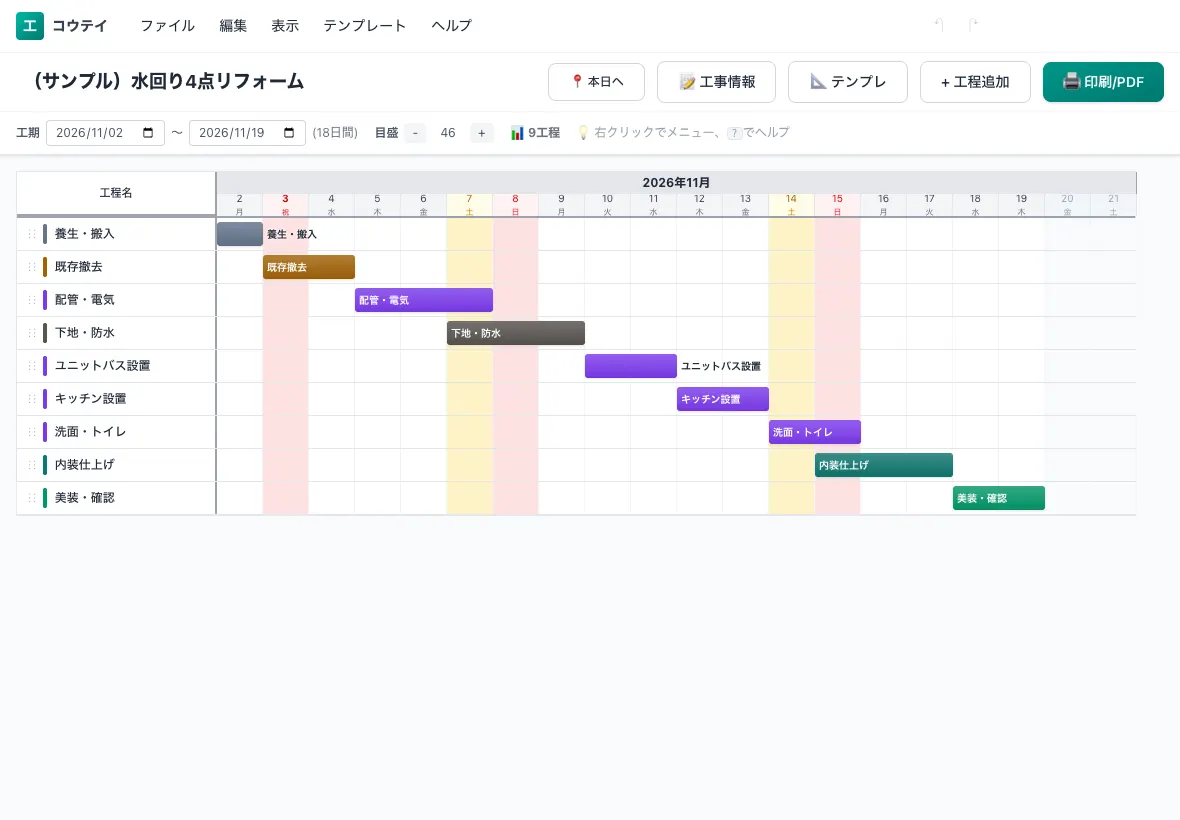Image resolution: width=1180 pixels, height=820 pixels.
Task: Click the undo arrow icon
Action: (x=939, y=25)
